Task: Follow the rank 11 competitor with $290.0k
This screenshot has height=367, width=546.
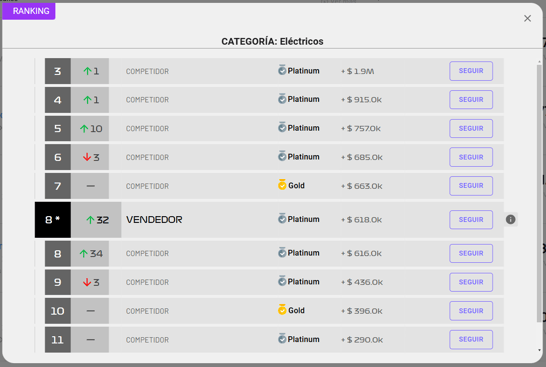Action: pyautogui.click(x=471, y=339)
